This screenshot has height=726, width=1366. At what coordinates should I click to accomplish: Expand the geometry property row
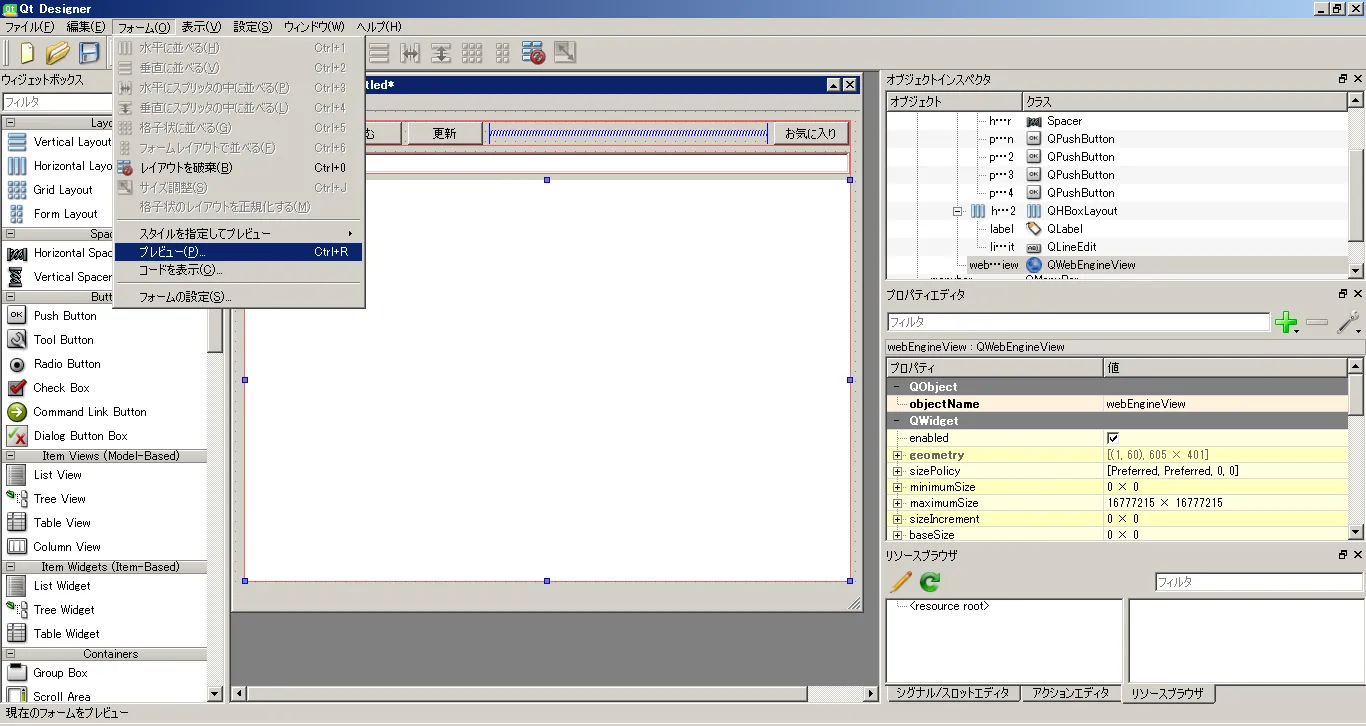coord(898,455)
